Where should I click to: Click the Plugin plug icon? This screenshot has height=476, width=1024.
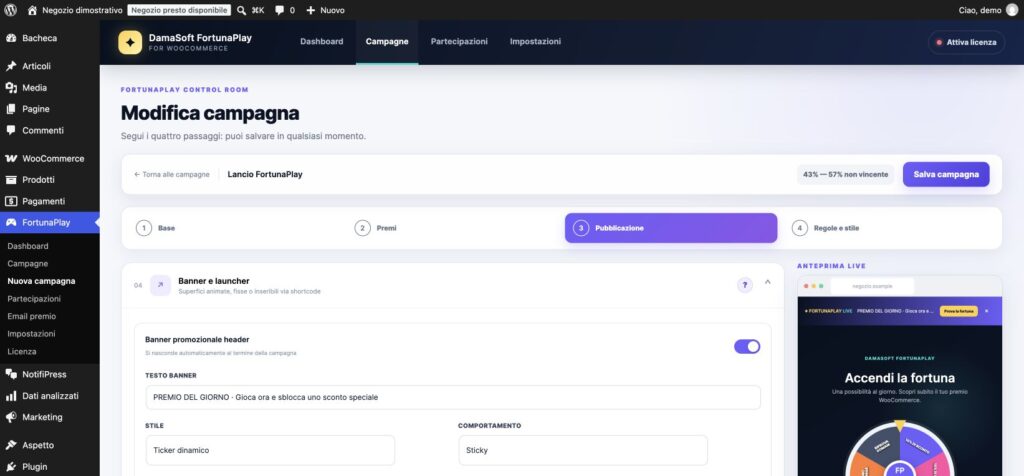[x=10, y=467]
